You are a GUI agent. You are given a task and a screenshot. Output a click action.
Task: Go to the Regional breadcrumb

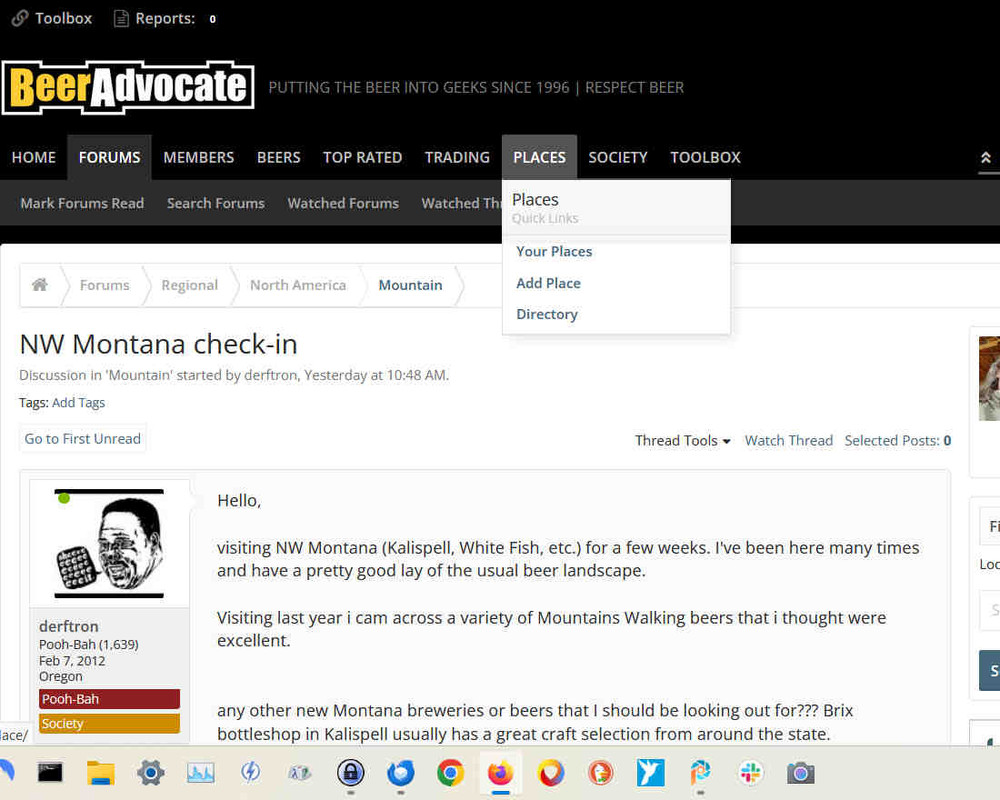coord(189,285)
